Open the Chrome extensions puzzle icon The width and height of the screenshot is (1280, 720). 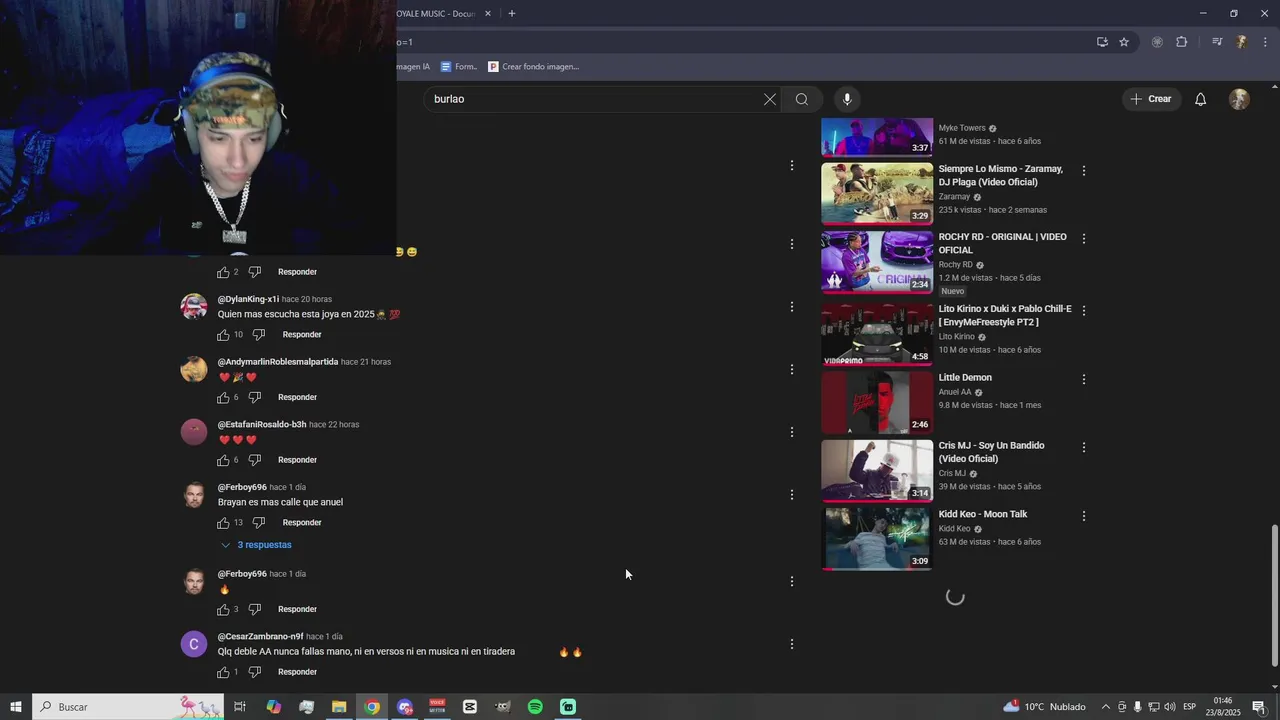tap(1181, 42)
